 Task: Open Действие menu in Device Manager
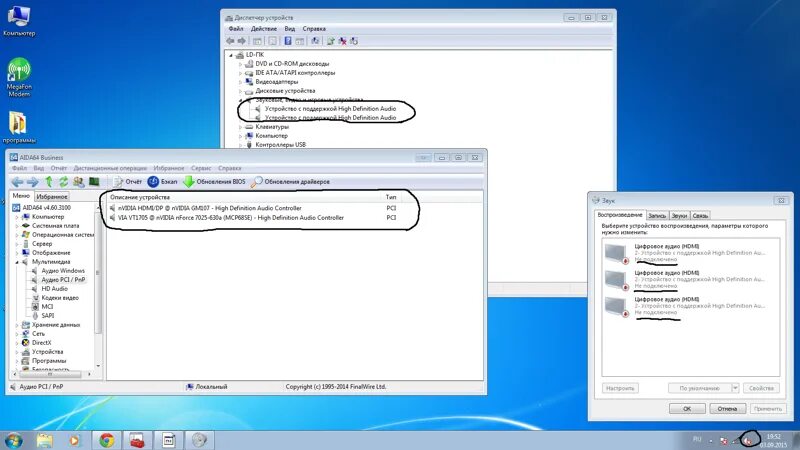coord(264,29)
